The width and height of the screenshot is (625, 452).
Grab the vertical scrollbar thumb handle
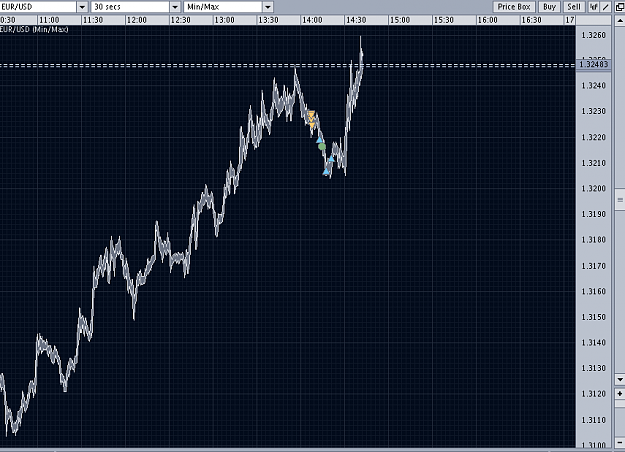620,200
